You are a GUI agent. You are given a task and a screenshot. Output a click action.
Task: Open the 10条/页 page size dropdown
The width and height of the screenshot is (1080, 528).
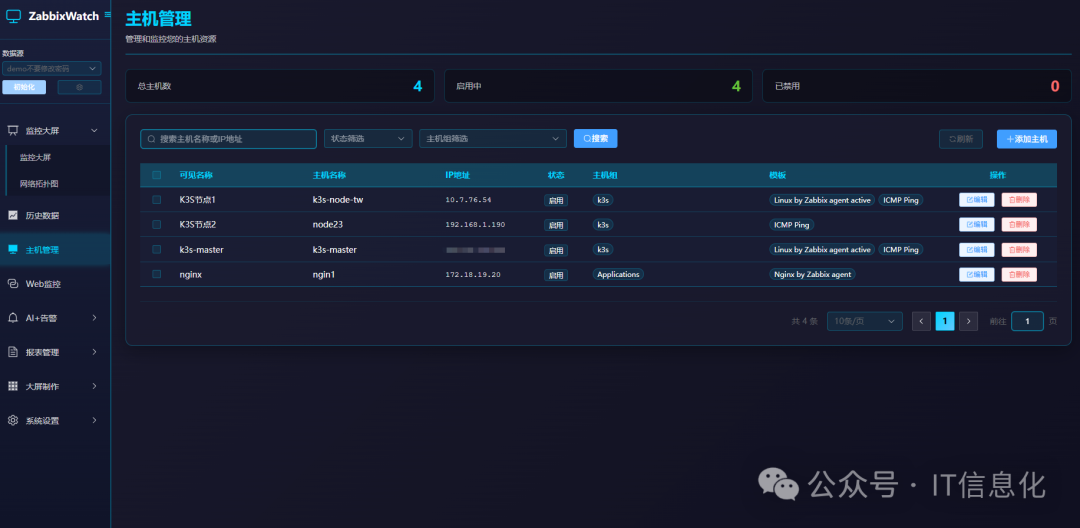click(x=864, y=321)
